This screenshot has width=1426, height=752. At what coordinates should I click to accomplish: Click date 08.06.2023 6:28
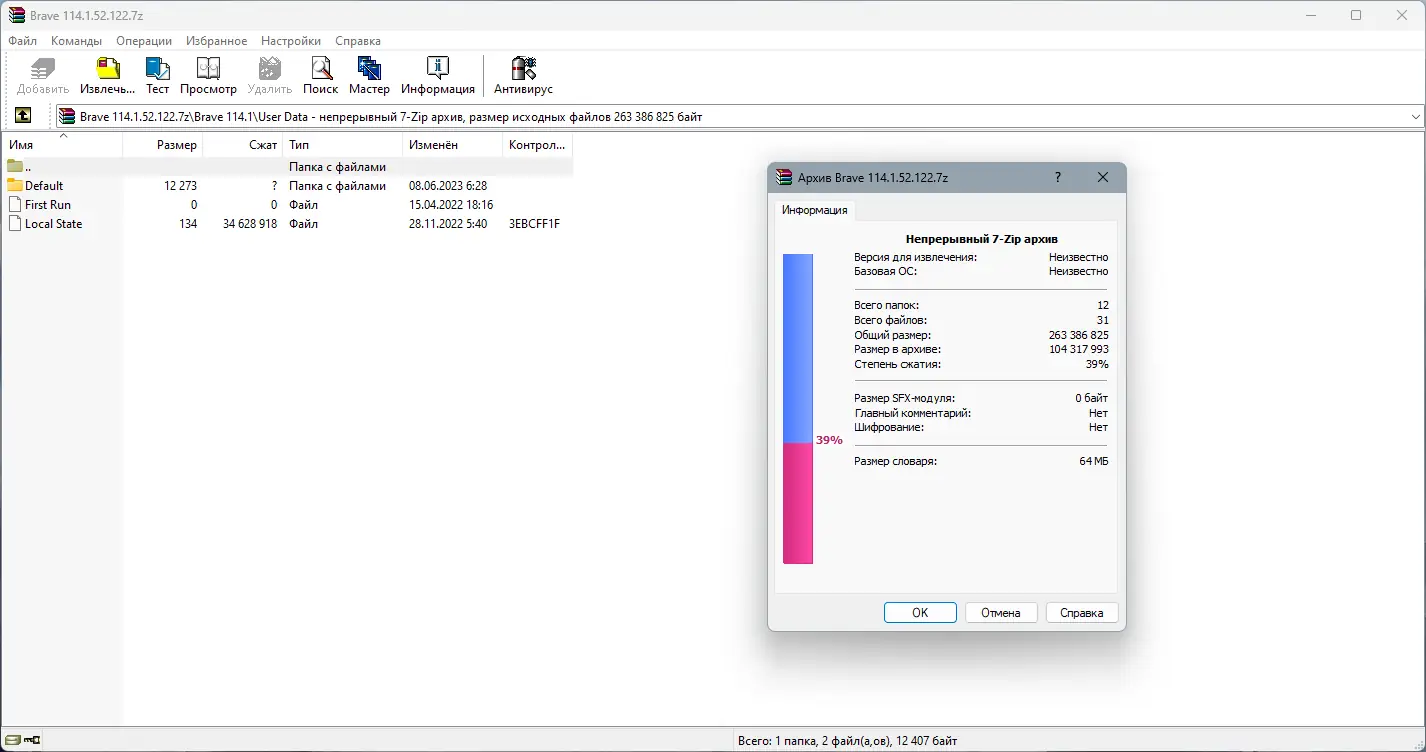(448, 186)
